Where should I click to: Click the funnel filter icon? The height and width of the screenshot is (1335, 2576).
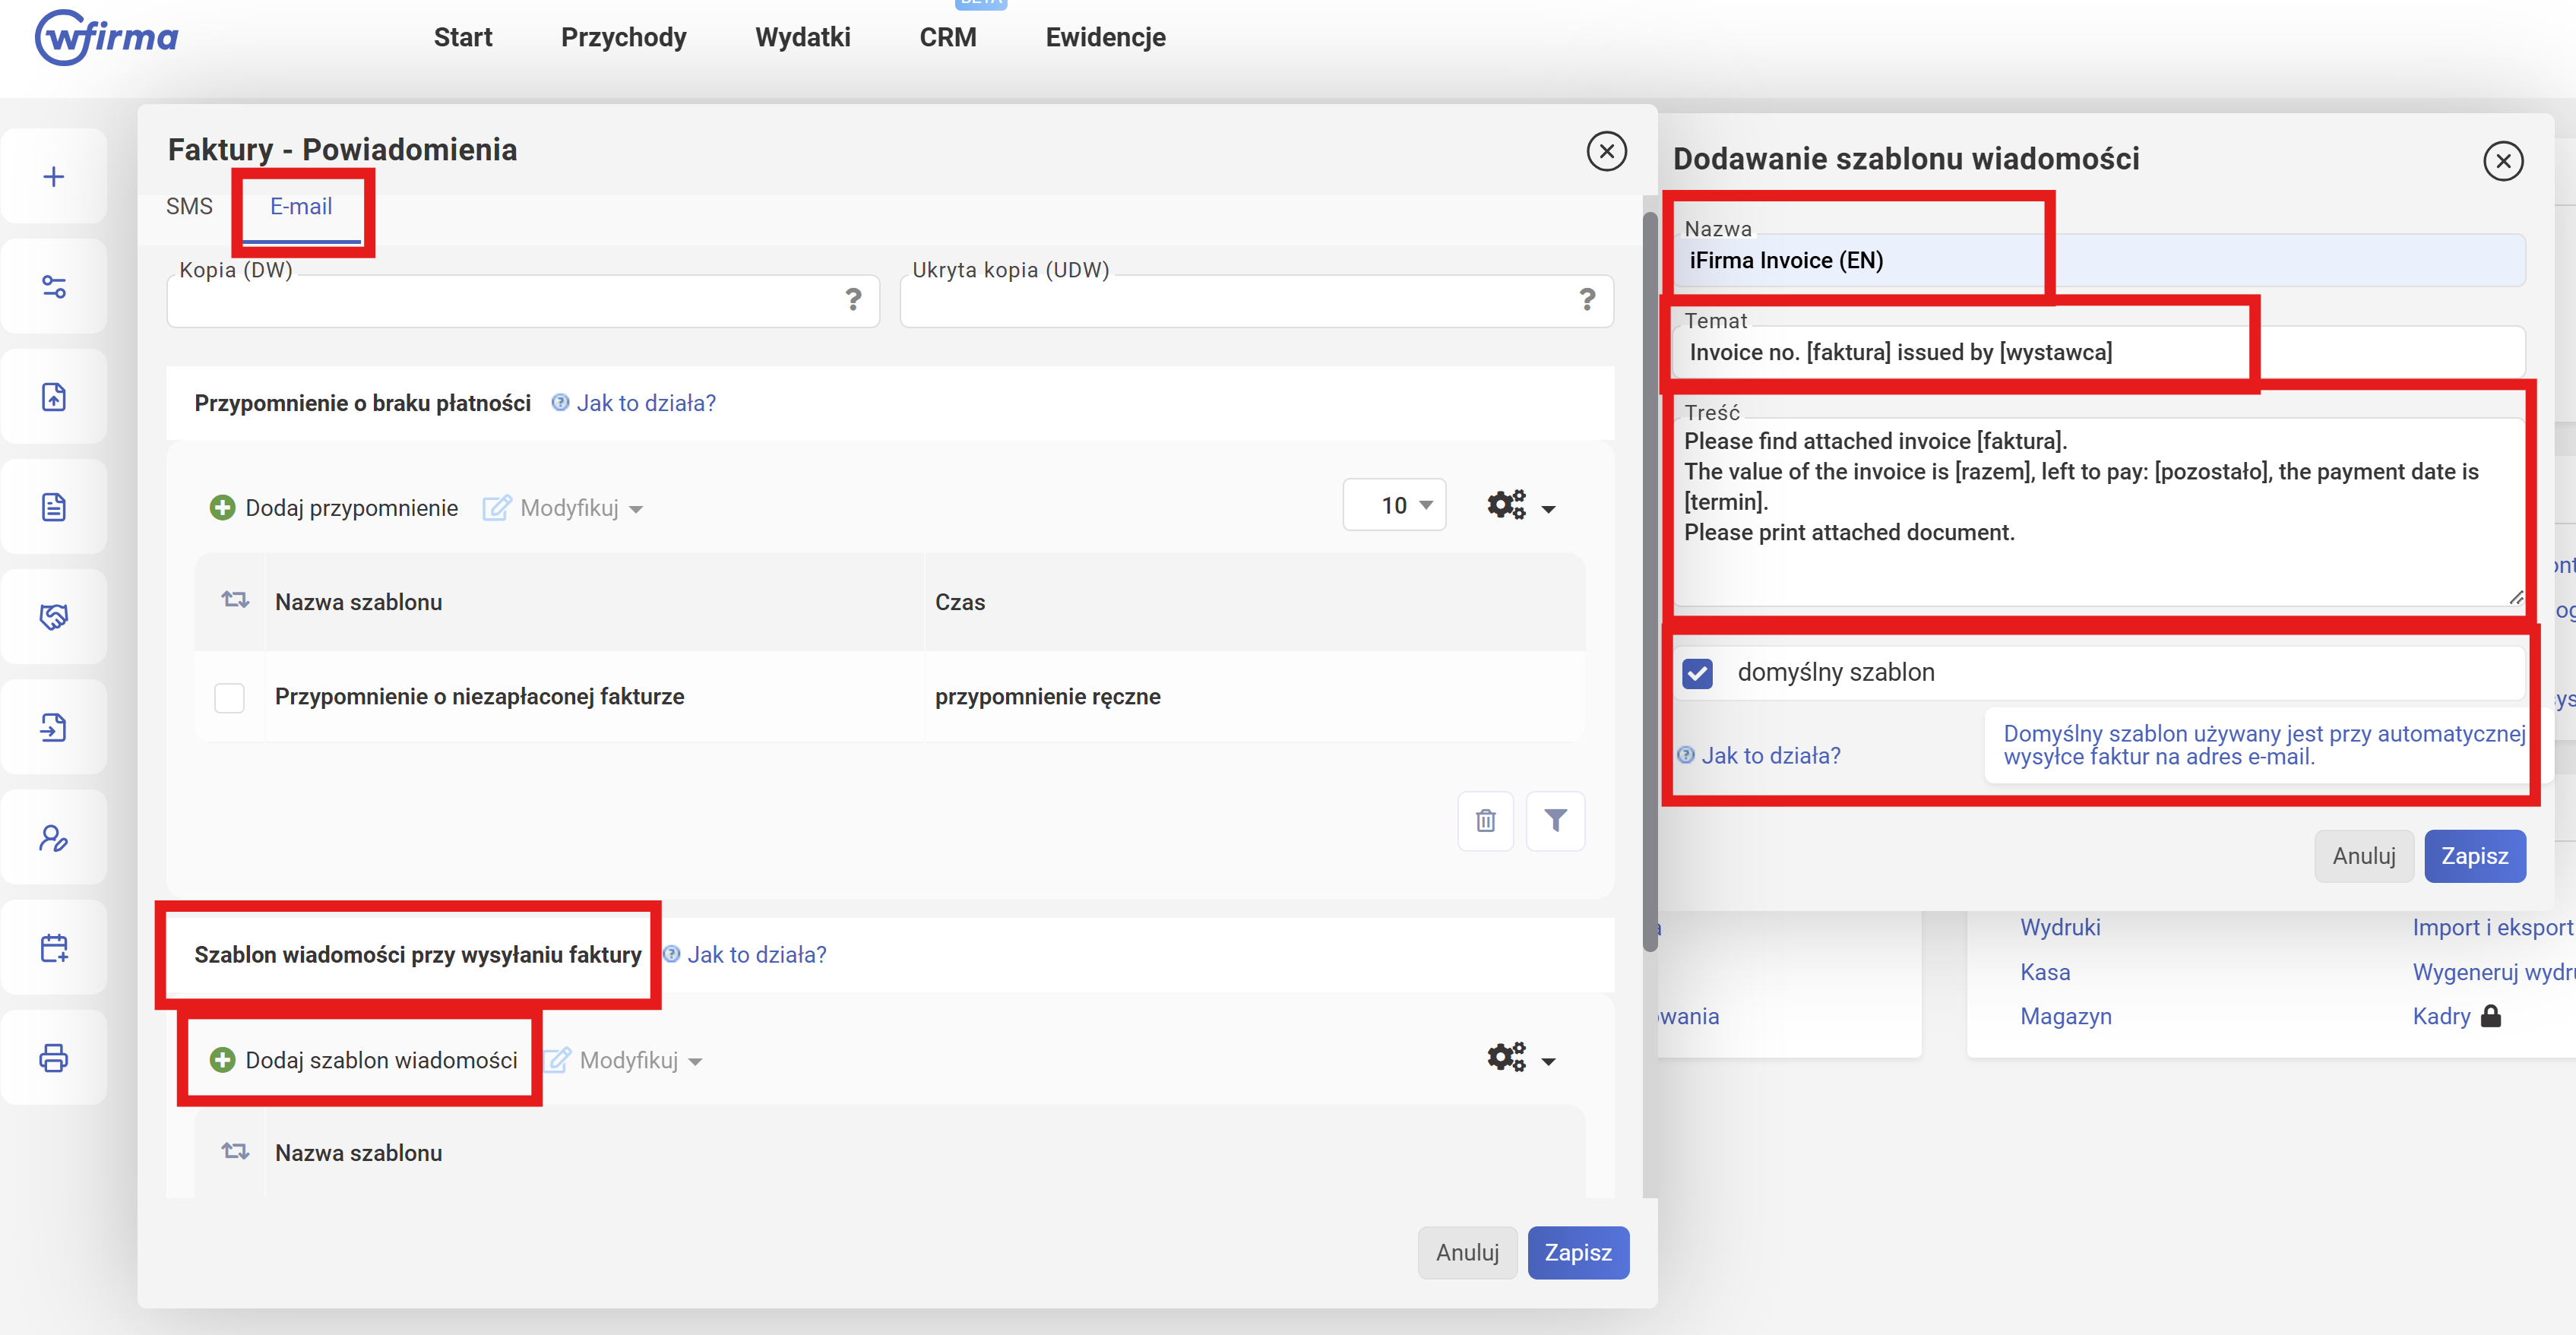1555,821
